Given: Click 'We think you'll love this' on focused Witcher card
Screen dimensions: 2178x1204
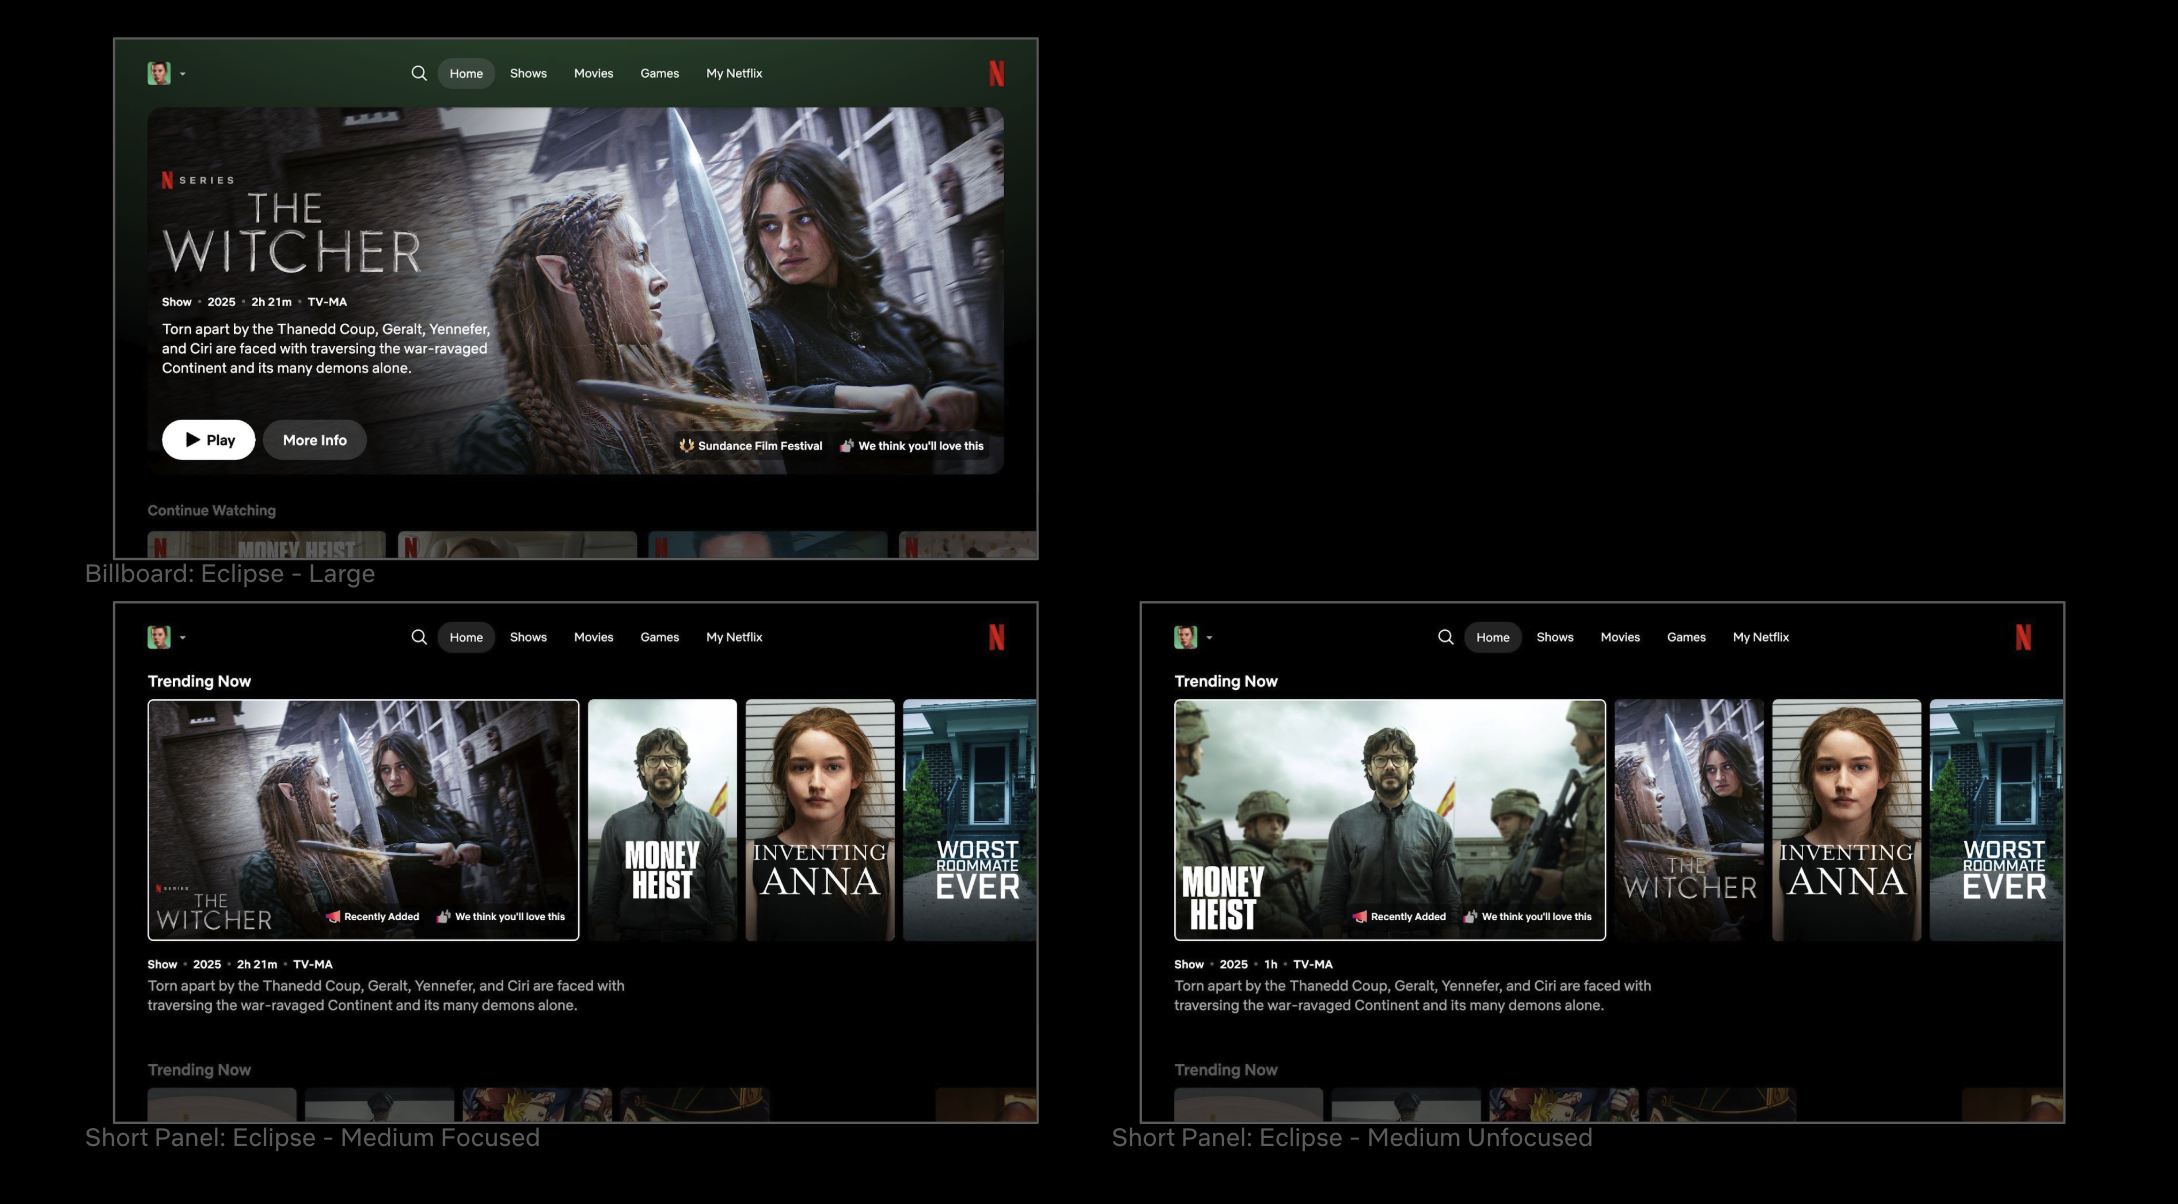Looking at the screenshot, I should click(x=501, y=917).
